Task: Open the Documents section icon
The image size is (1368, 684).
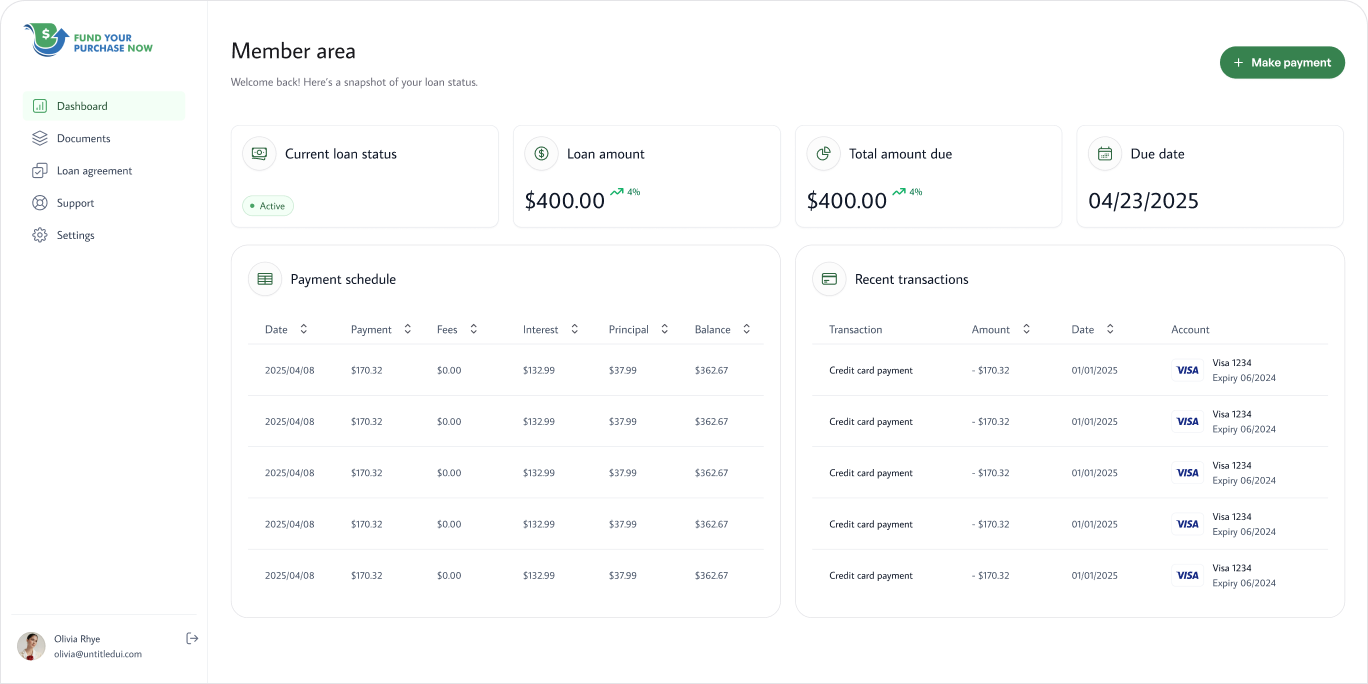Action: (x=40, y=138)
